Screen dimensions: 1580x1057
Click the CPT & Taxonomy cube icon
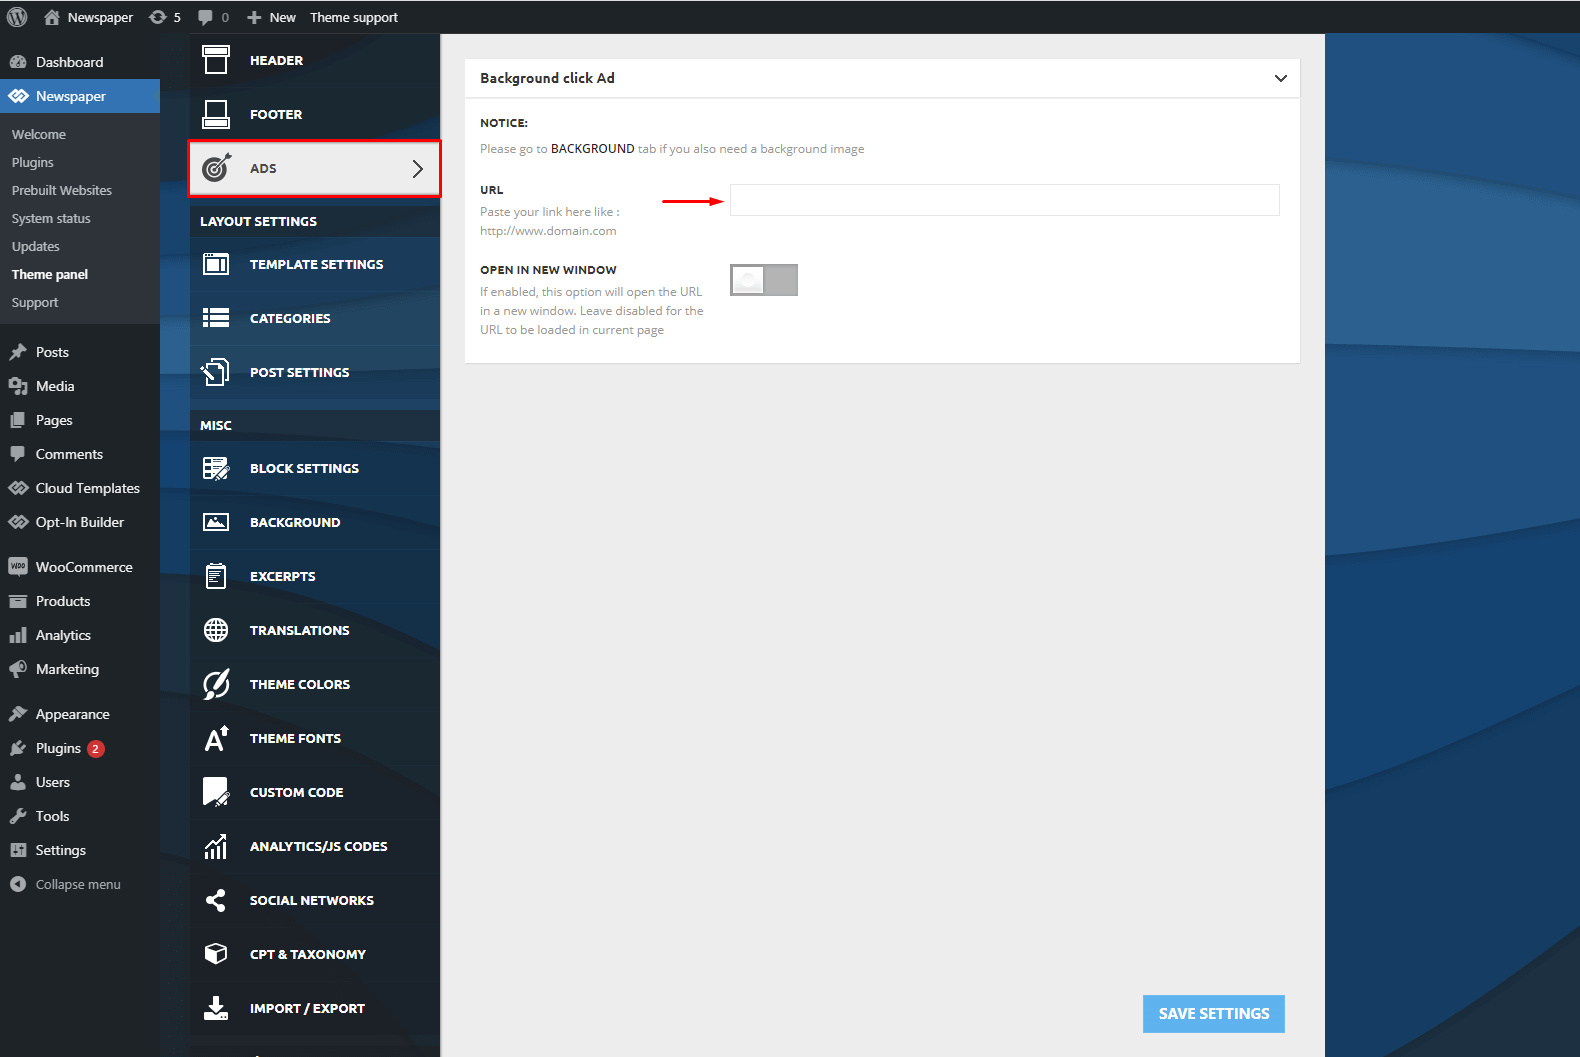click(x=216, y=954)
